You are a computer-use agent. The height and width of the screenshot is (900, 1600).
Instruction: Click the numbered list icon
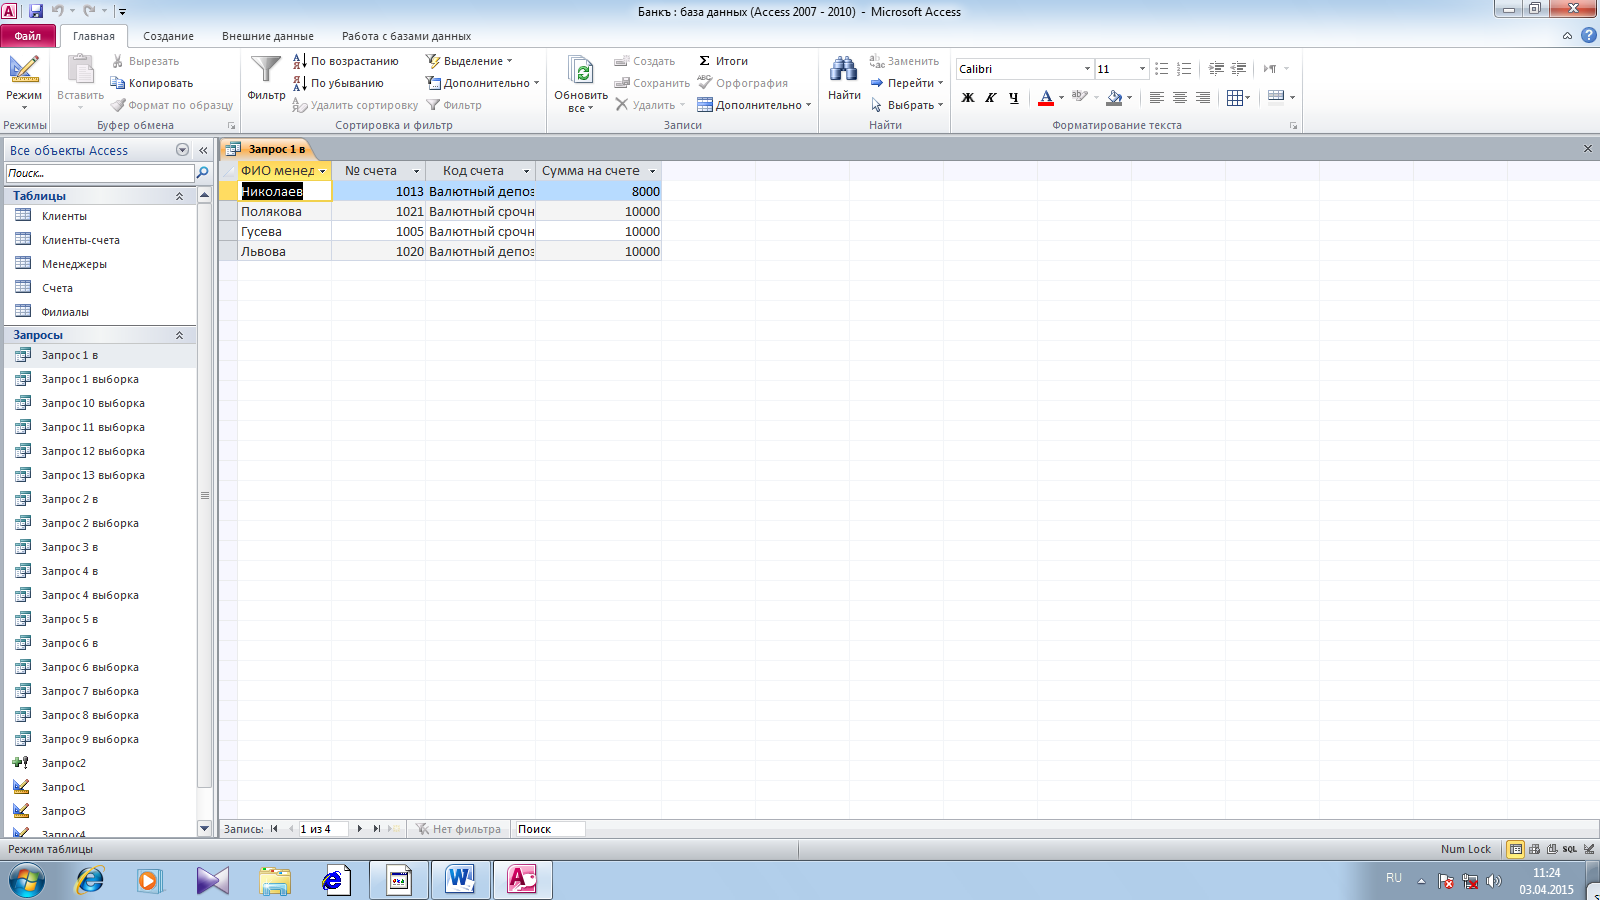click(x=1184, y=69)
